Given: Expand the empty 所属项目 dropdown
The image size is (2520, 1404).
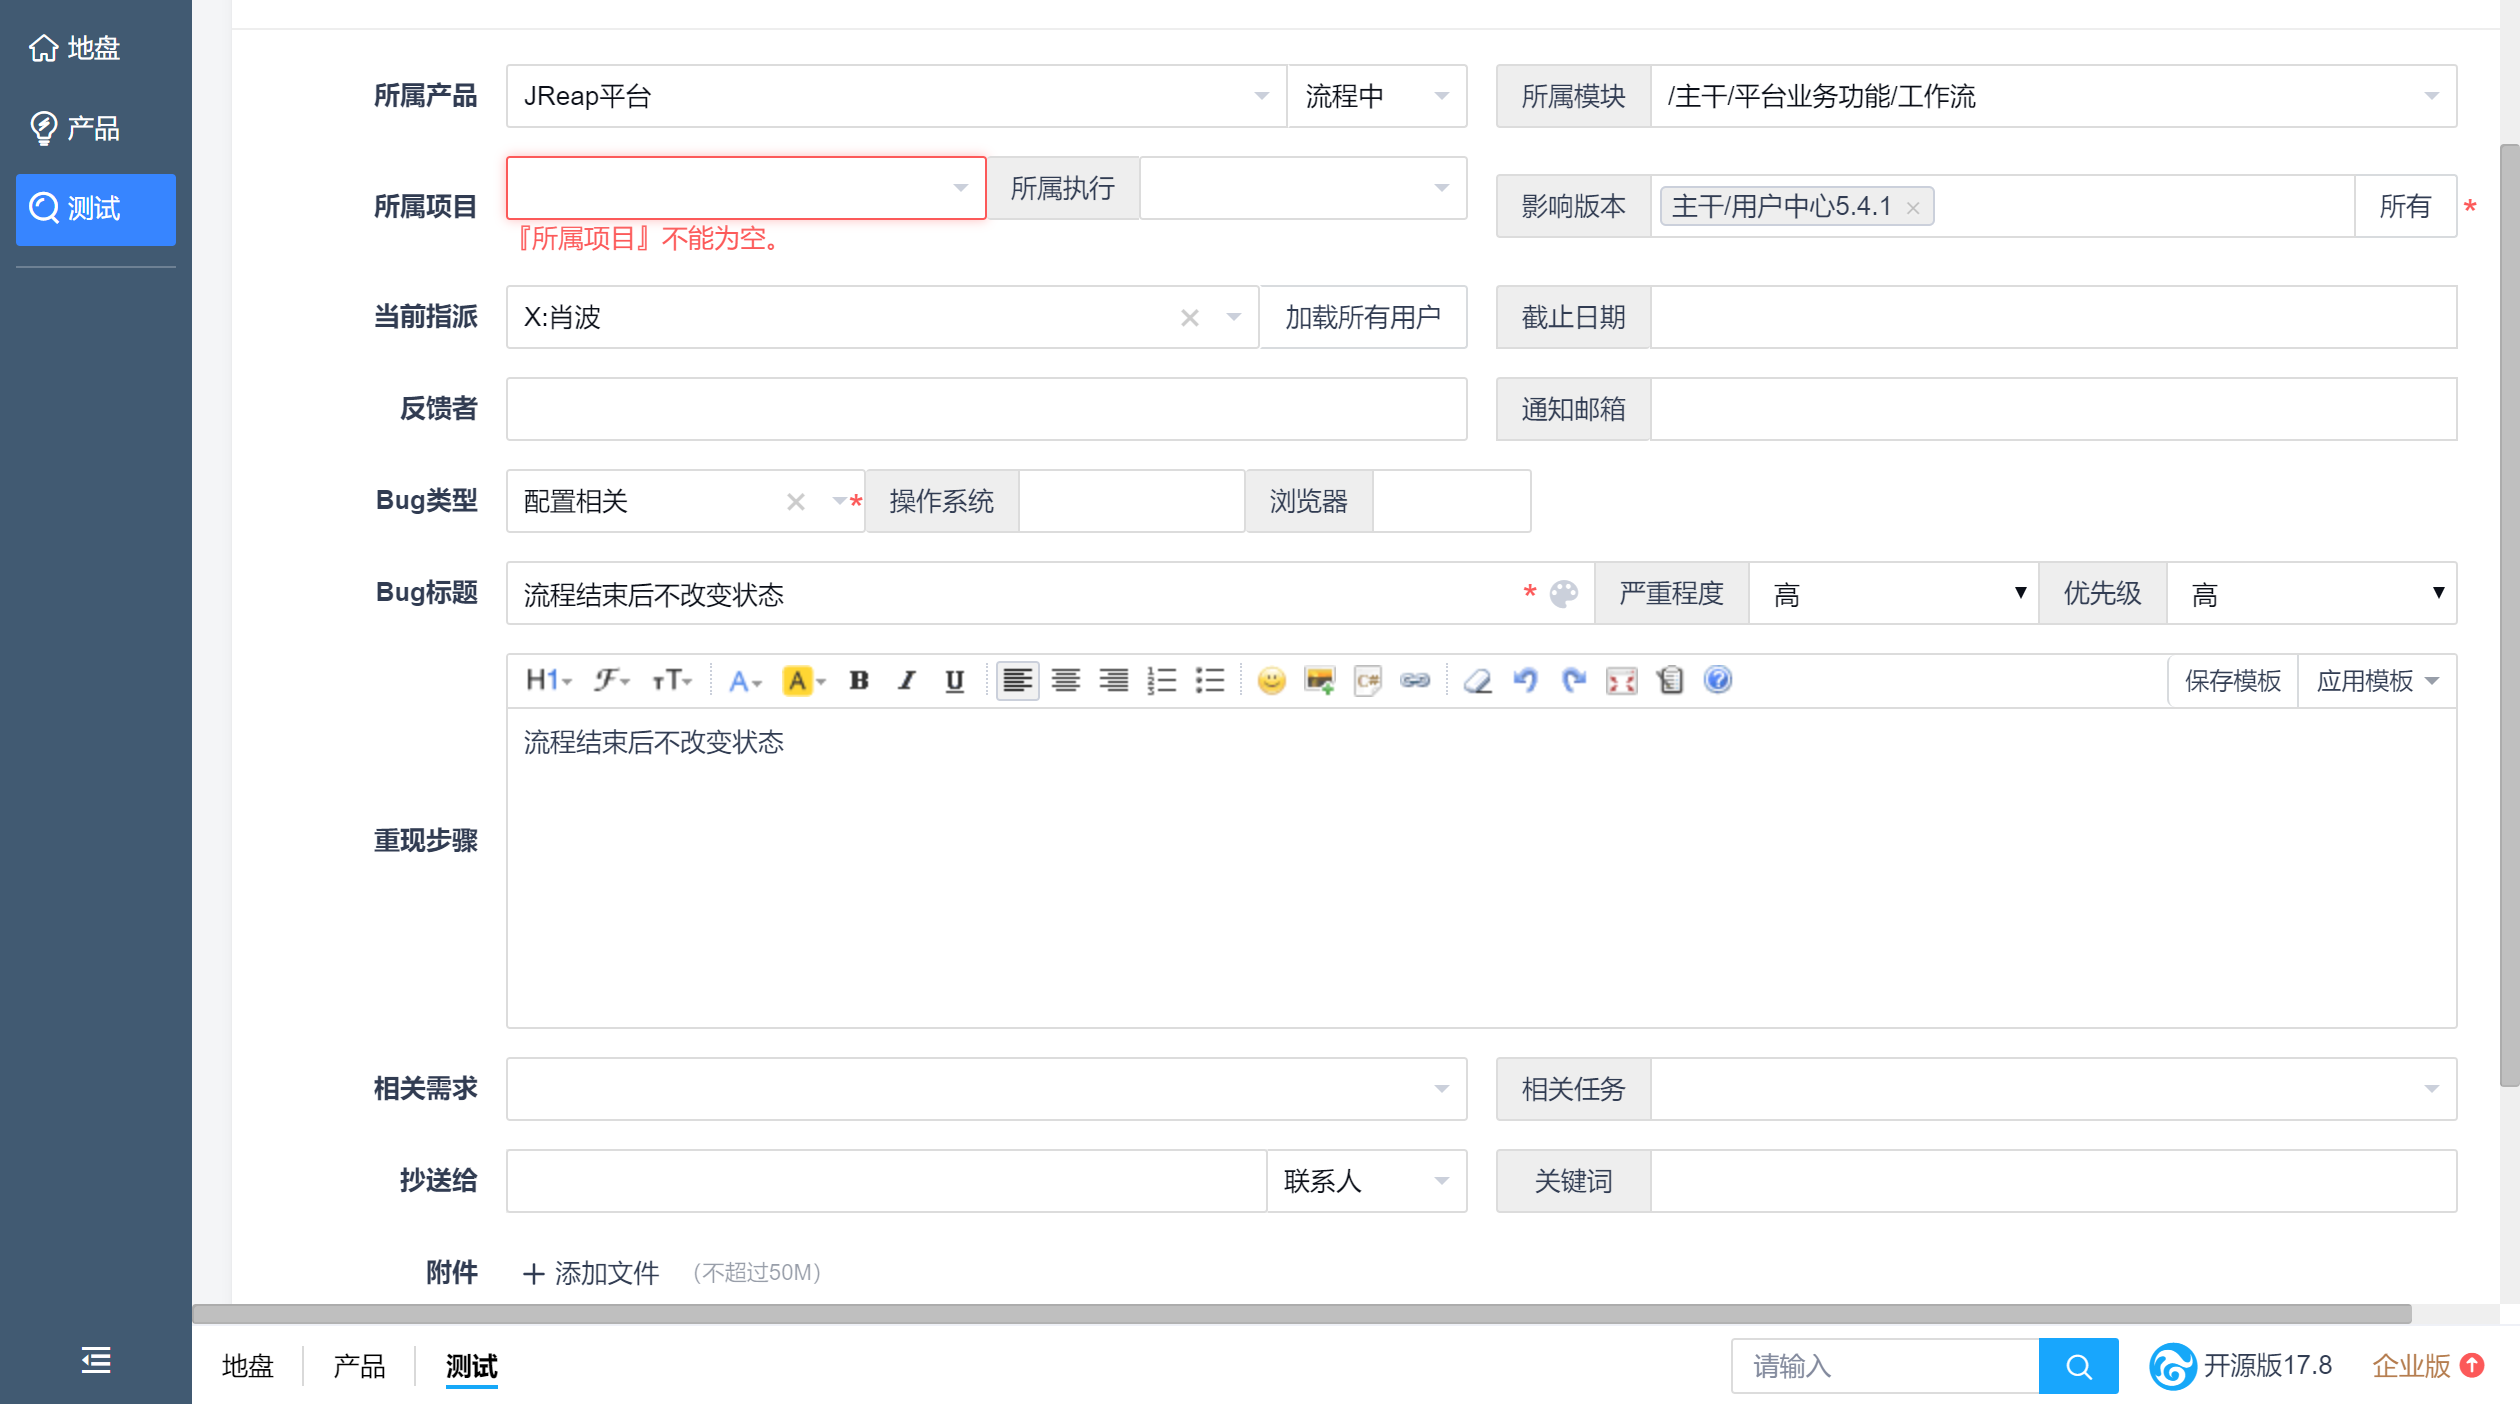Looking at the screenshot, I should coord(746,188).
